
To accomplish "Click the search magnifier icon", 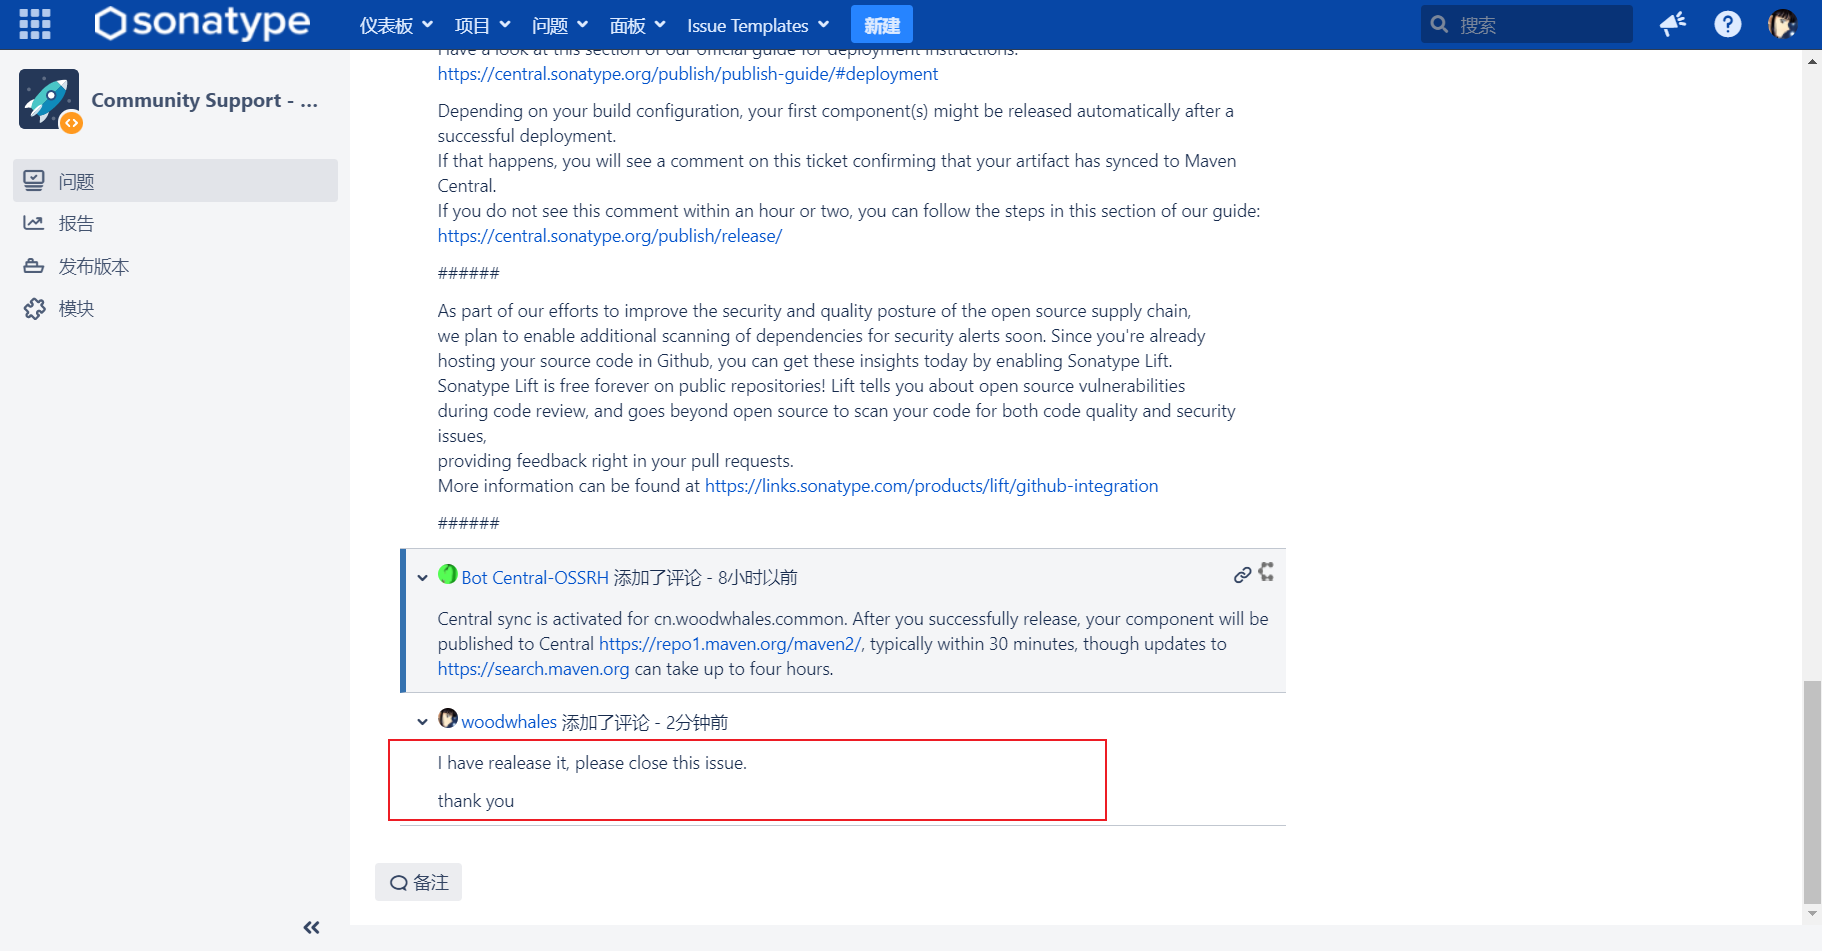I will click(x=1439, y=24).
